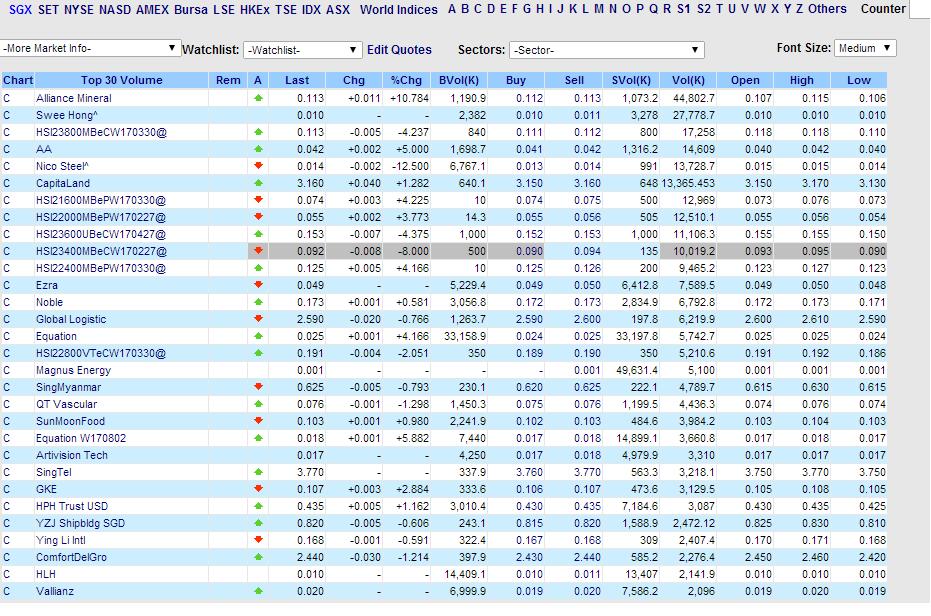The height and width of the screenshot is (616, 931).
Task: Click the green arrow for Equation W170802
Action: [x=258, y=438]
